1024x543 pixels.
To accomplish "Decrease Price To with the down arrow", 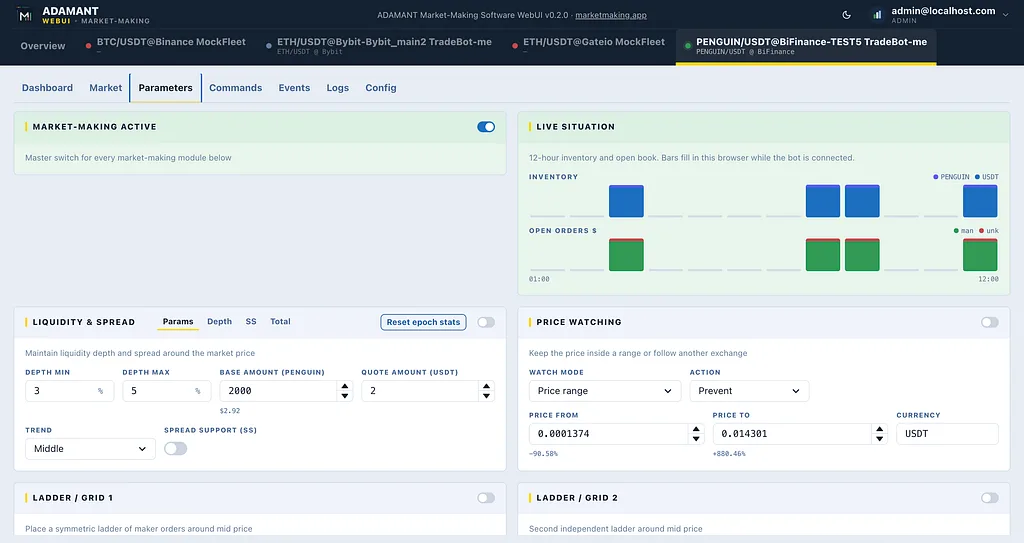I will point(880,439).
